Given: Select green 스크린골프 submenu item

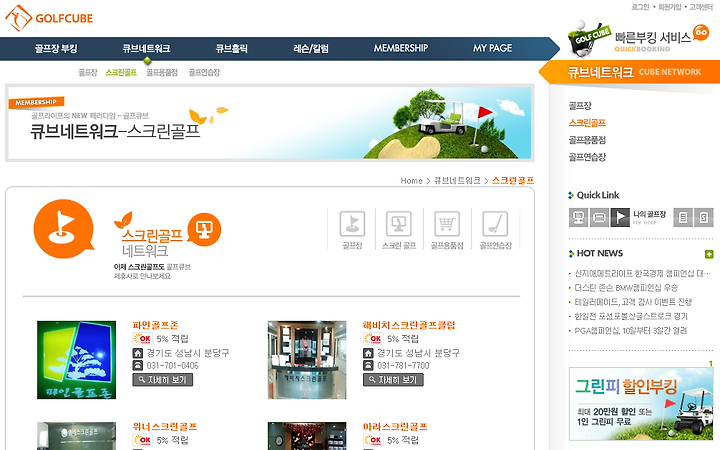Looking at the screenshot, I should click(x=121, y=73).
